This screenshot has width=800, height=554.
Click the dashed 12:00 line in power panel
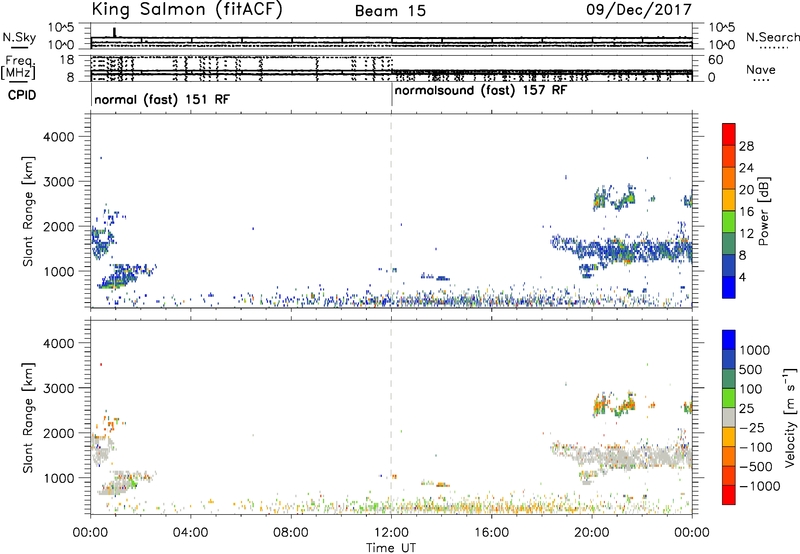(x=391, y=211)
